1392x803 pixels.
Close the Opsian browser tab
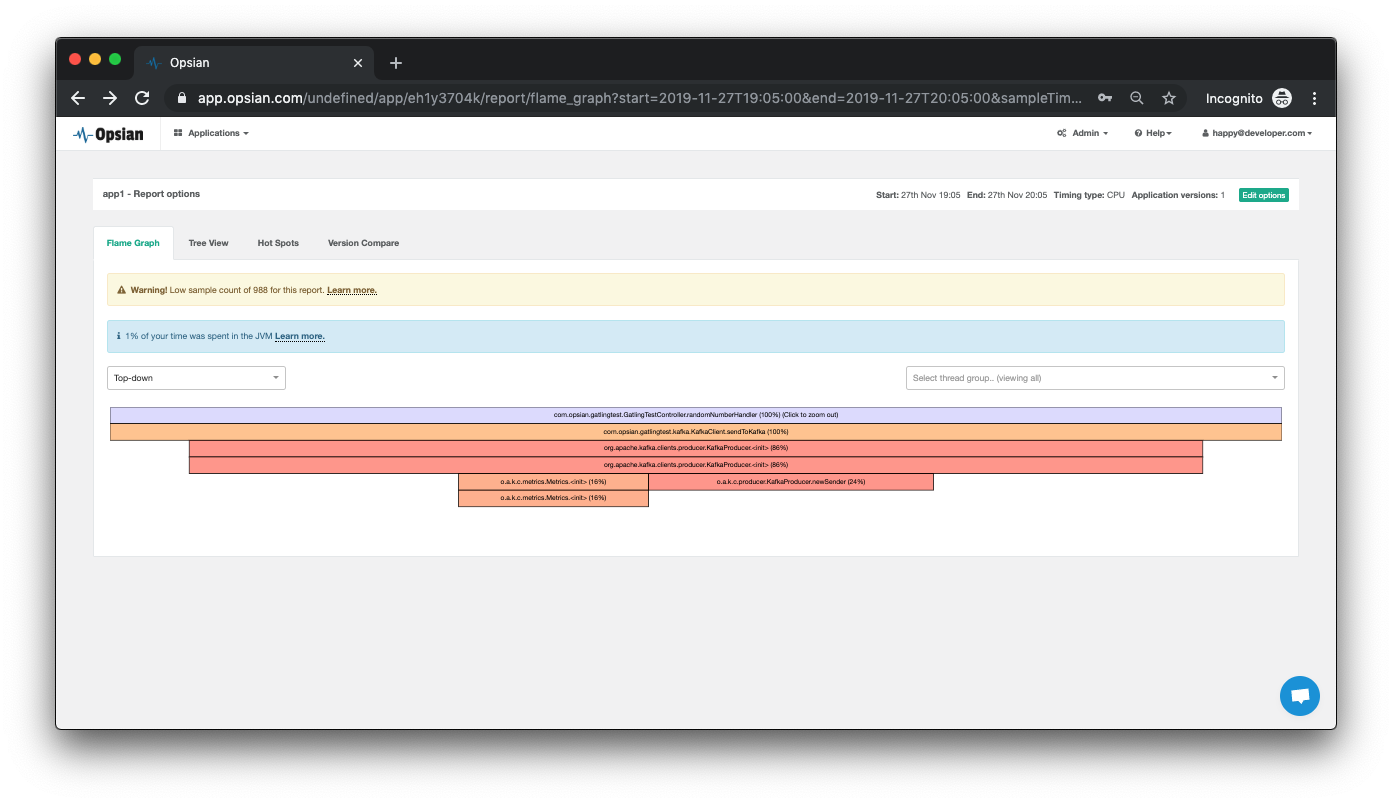[358, 63]
